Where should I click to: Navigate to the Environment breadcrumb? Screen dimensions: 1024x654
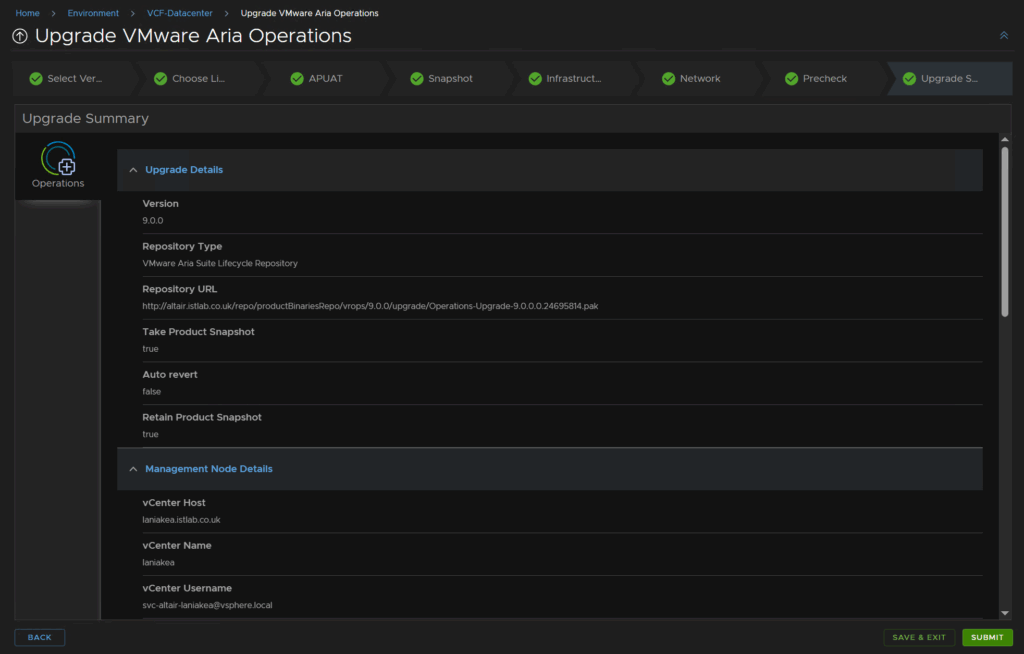(93, 13)
